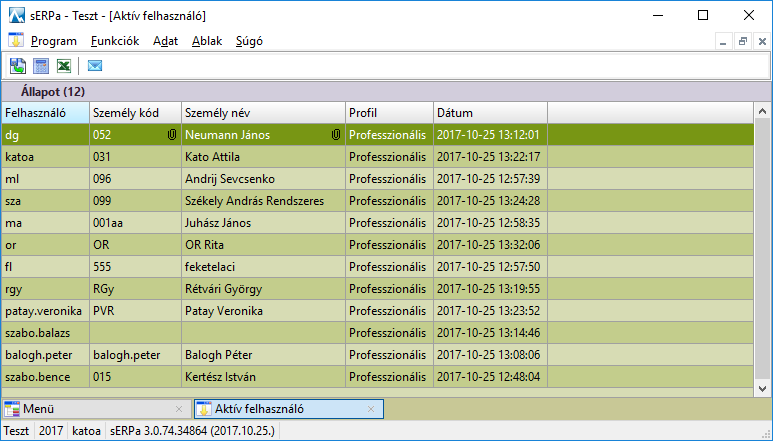Click the Aktív felhasználó tab icon
The image size is (773, 441).
point(204,409)
